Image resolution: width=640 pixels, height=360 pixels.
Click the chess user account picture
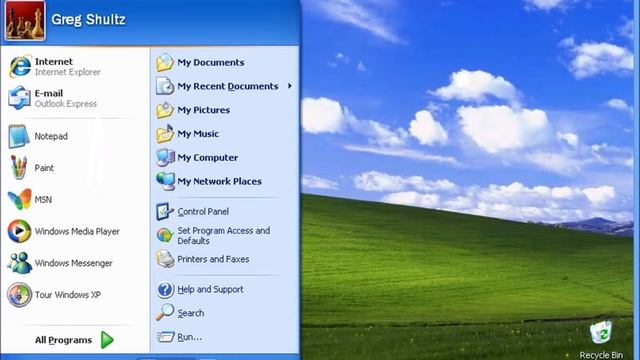(25, 20)
